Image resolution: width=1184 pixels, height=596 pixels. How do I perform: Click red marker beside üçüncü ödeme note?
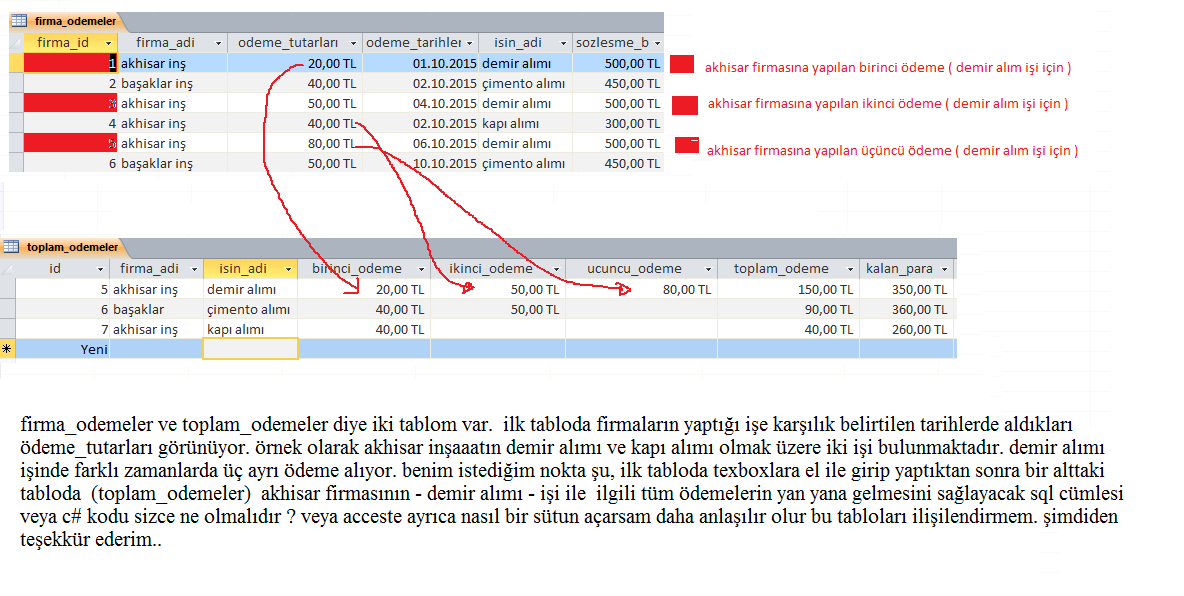(x=687, y=145)
